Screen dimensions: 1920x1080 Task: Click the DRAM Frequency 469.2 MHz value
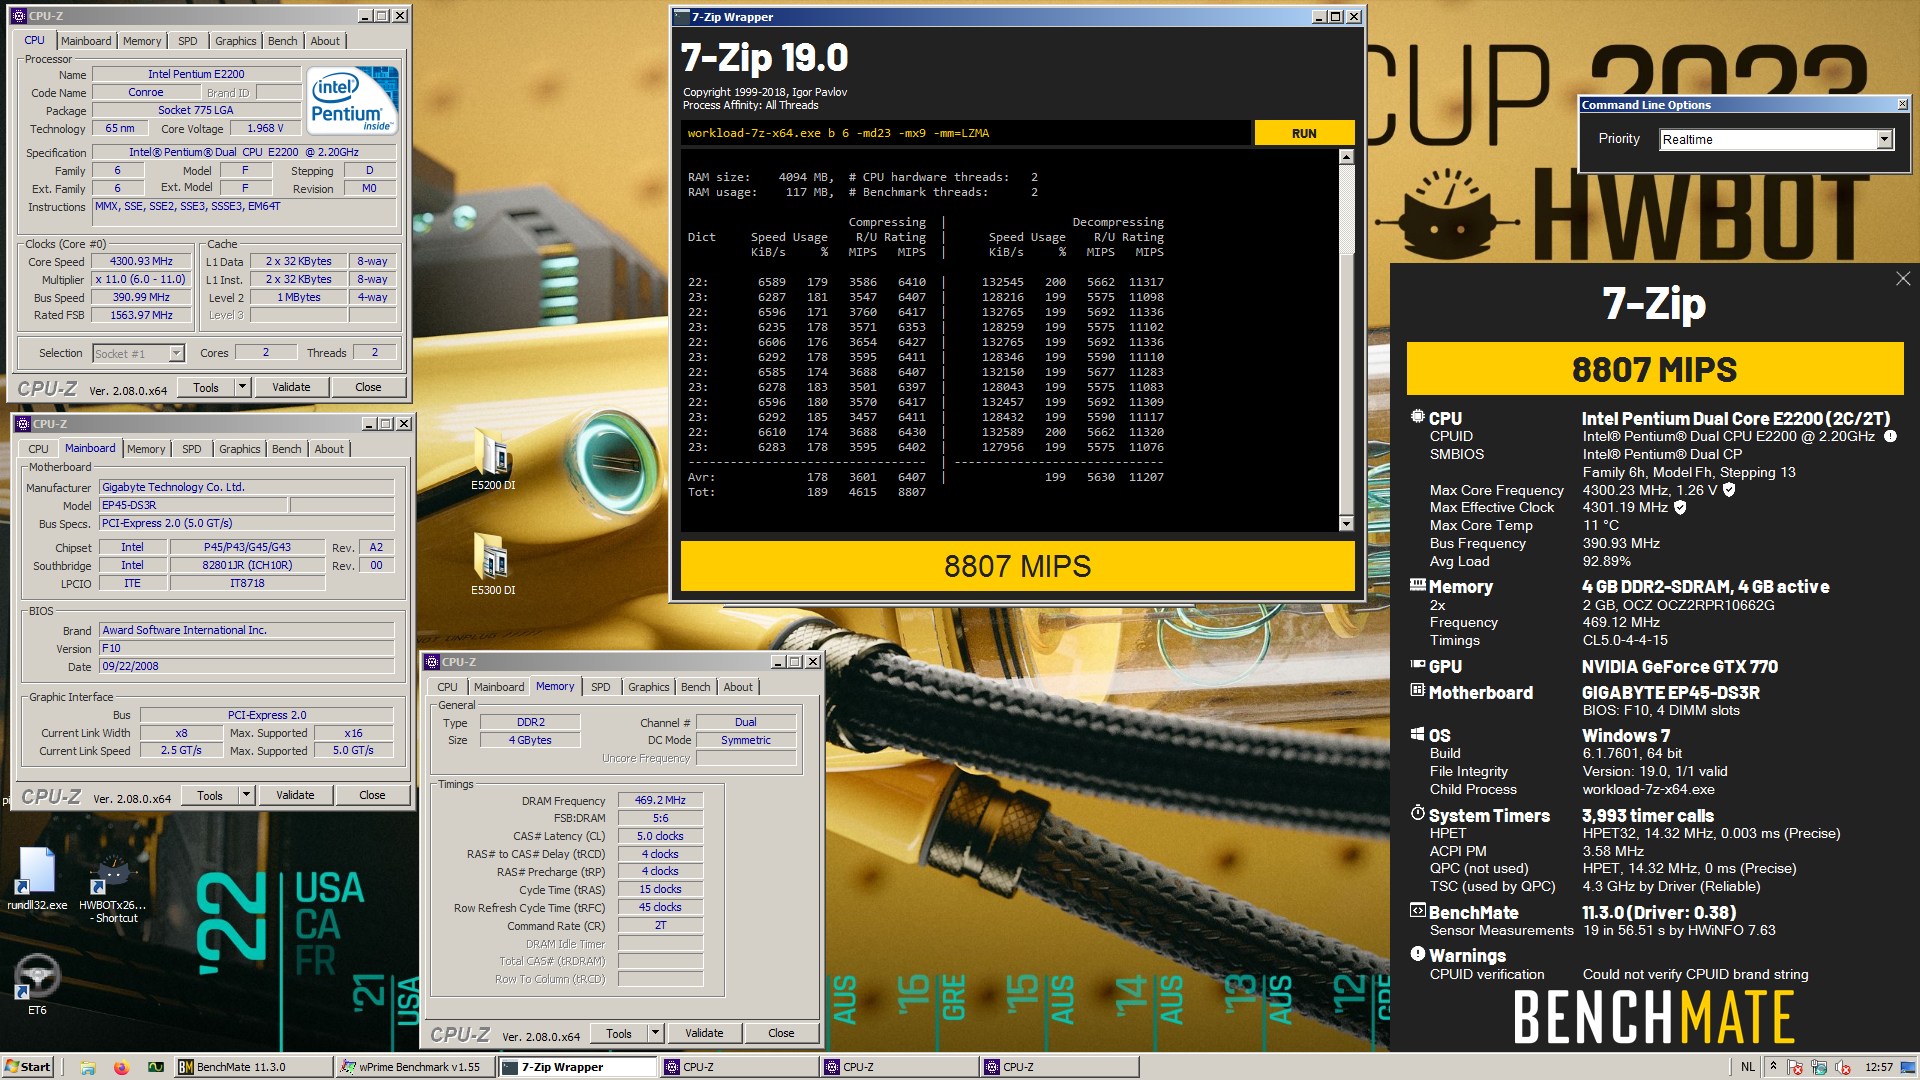(x=660, y=800)
